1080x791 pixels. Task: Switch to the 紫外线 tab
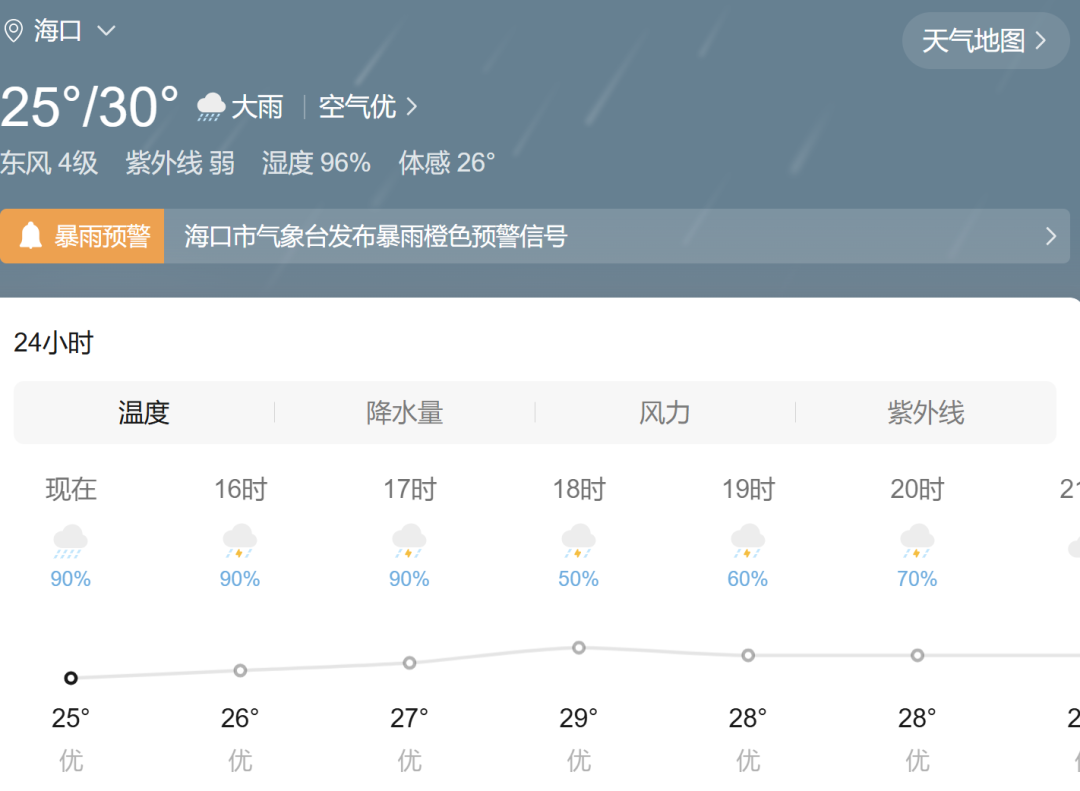(926, 413)
